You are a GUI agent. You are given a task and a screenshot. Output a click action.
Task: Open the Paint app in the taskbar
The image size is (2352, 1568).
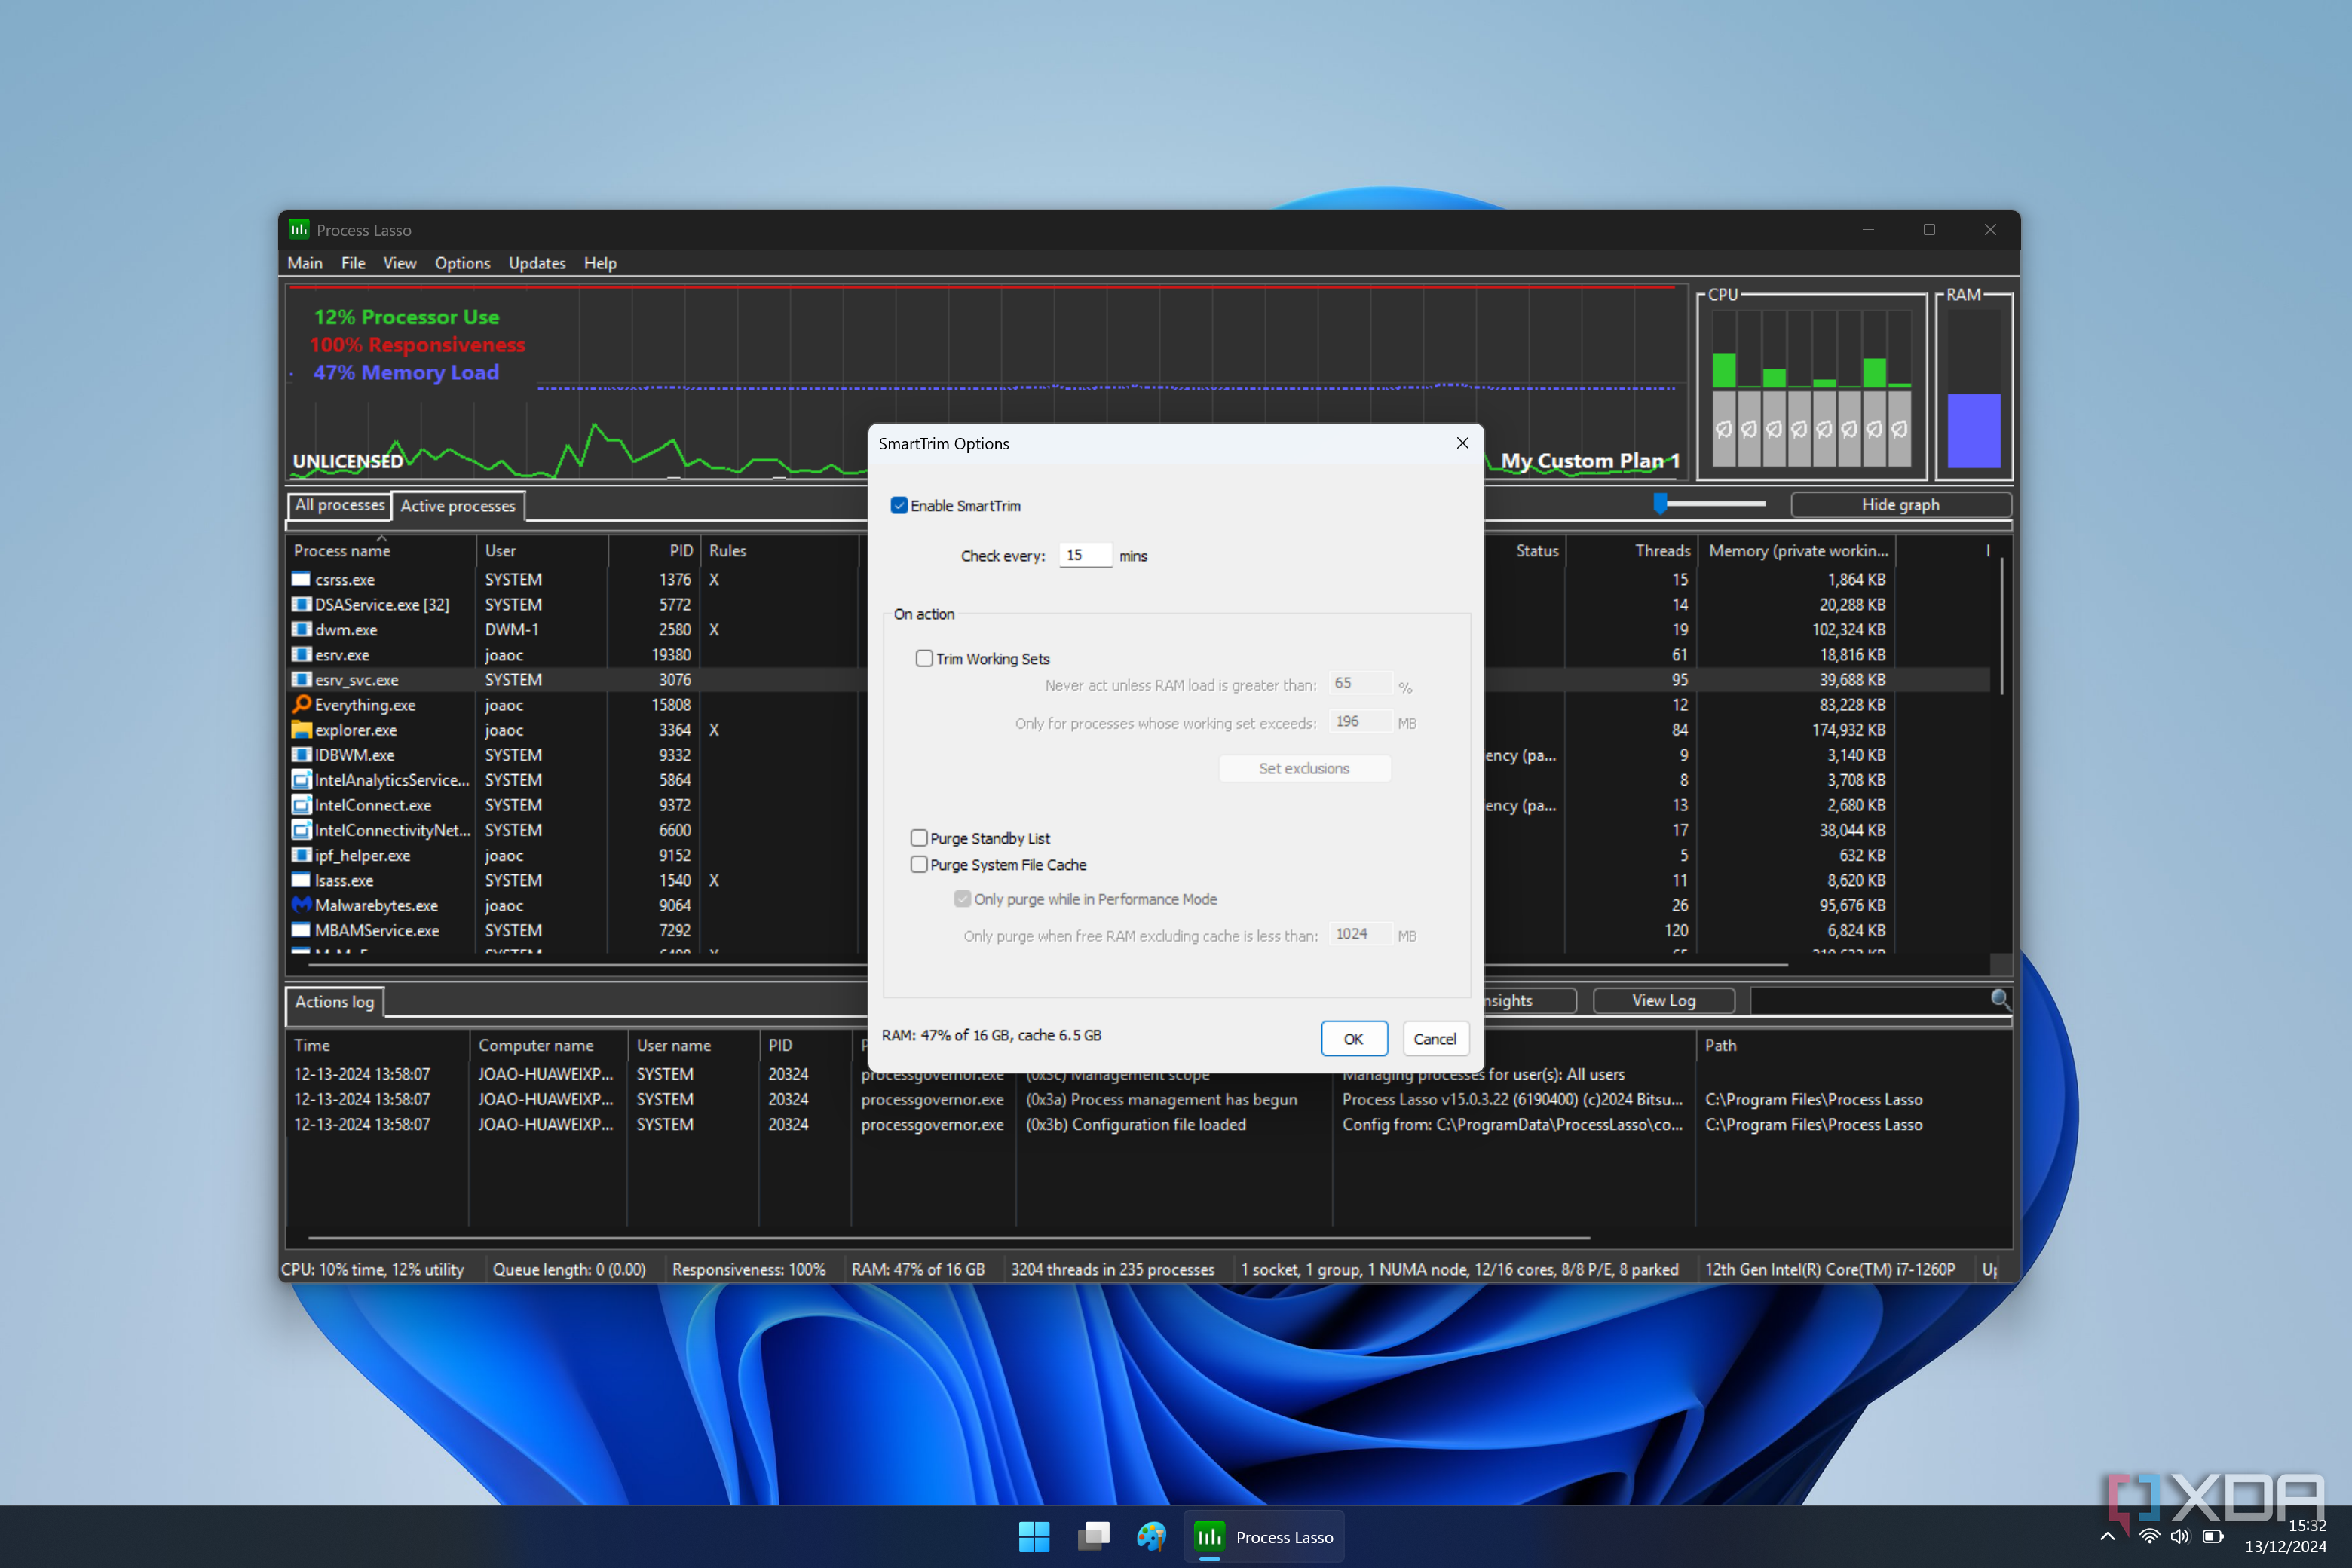tap(1151, 1536)
